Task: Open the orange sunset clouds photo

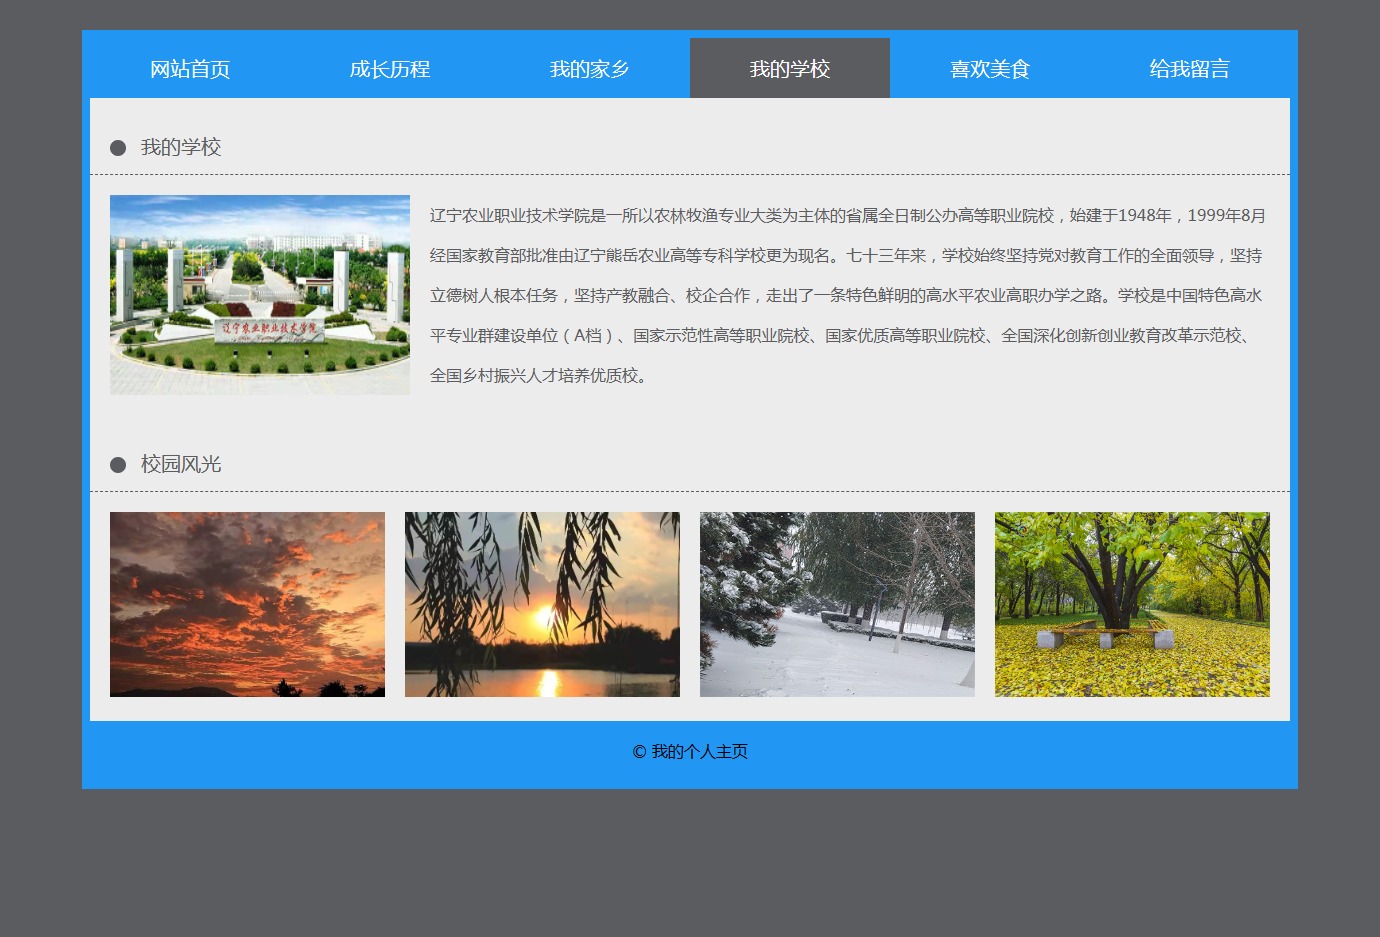Action: pos(247,604)
